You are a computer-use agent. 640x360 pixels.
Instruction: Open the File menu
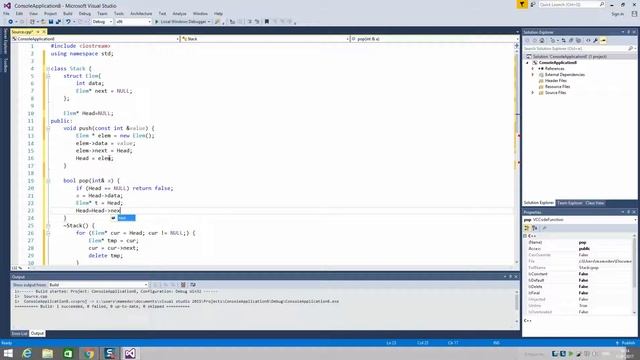[6, 13]
